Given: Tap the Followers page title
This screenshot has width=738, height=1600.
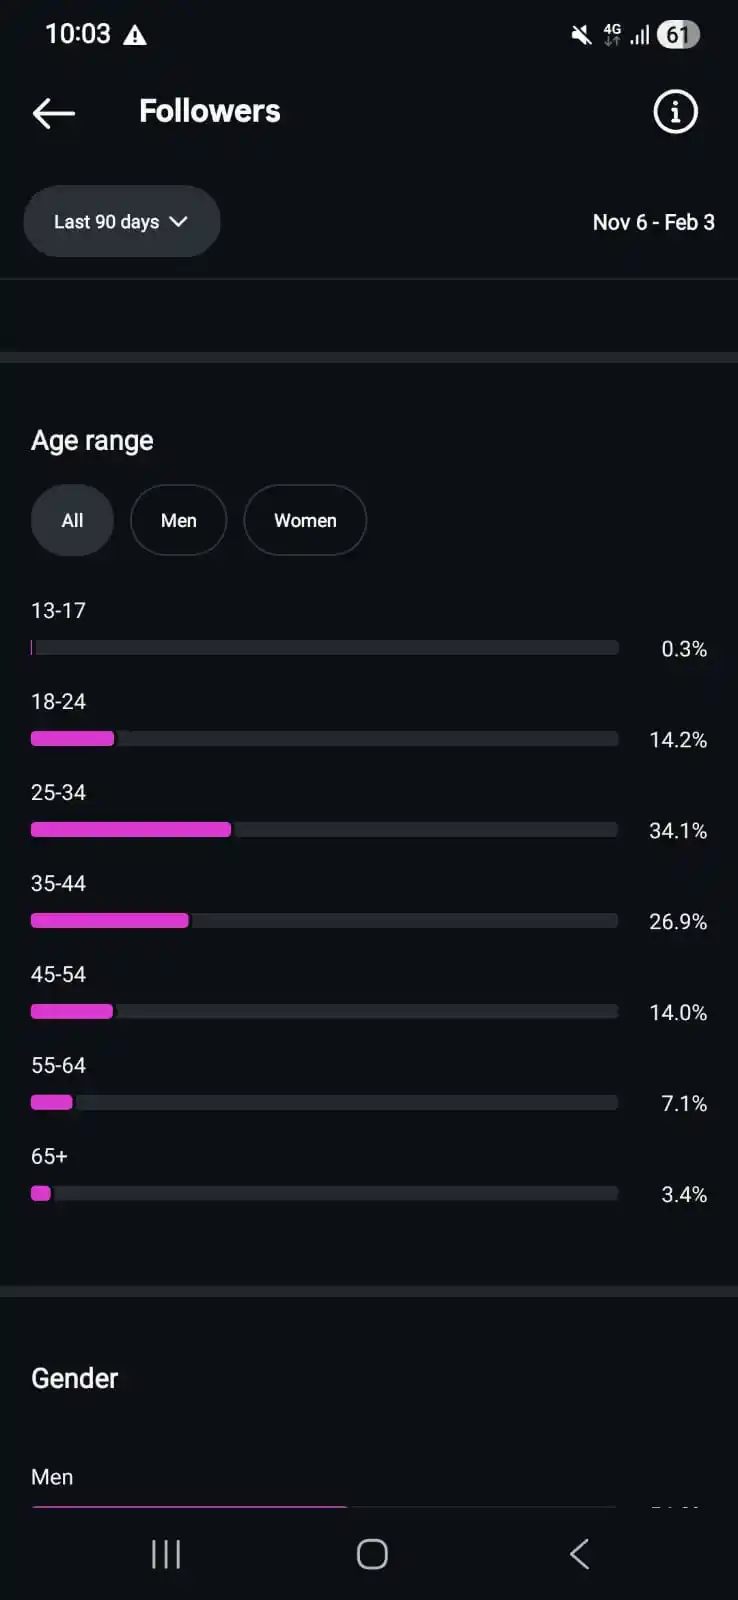Looking at the screenshot, I should point(210,111).
